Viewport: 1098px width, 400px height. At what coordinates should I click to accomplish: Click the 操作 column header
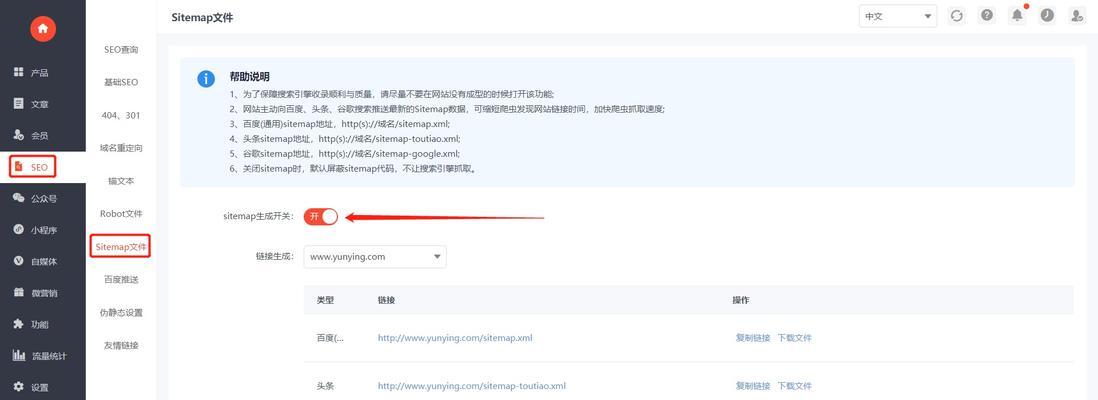[741, 300]
